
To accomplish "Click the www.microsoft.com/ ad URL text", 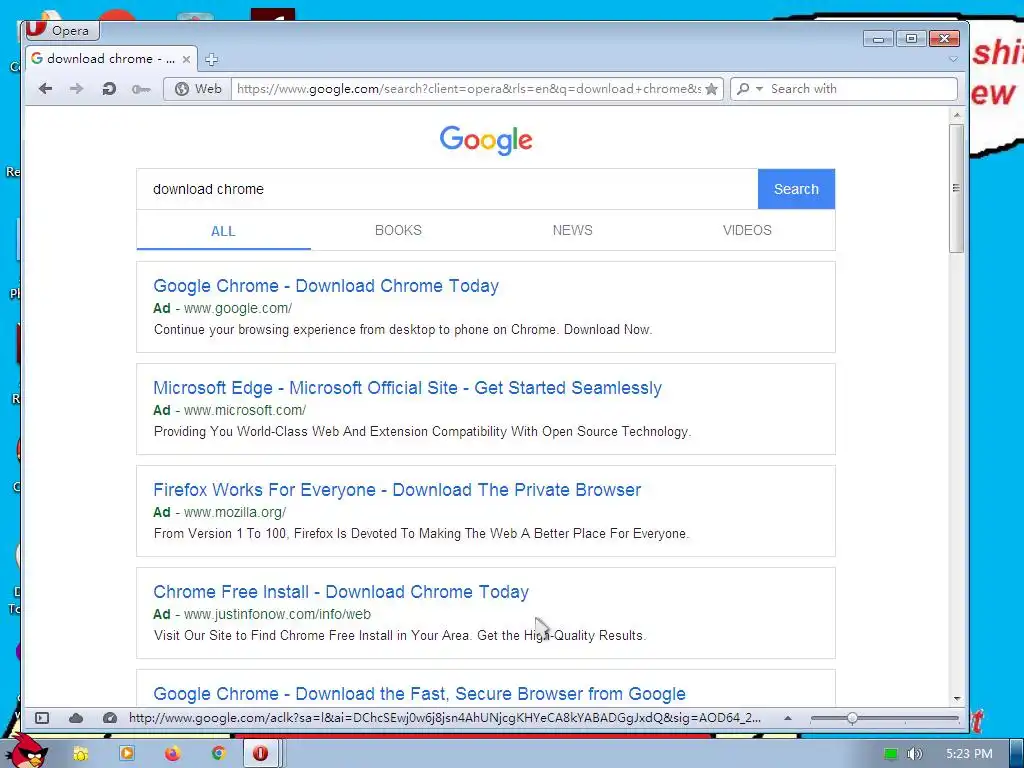I will click(x=244, y=410).
